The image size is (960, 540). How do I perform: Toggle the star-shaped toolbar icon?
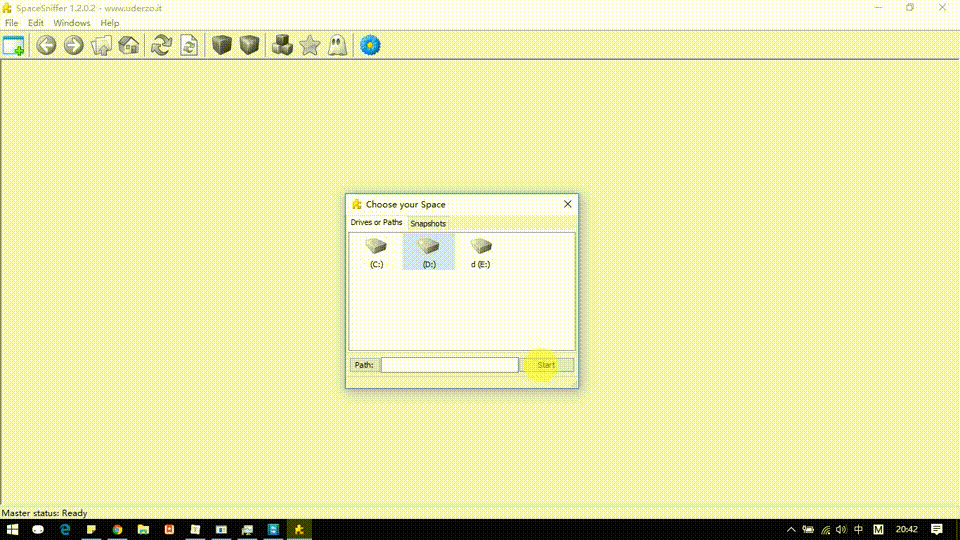click(x=311, y=46)
